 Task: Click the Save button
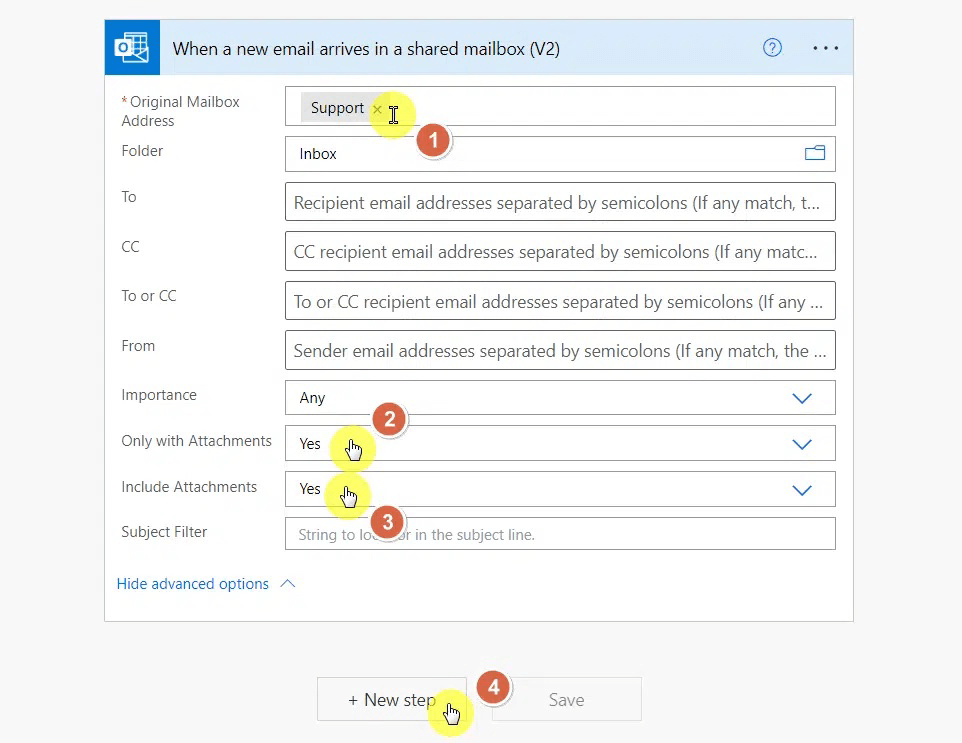(x=566, y=700)
